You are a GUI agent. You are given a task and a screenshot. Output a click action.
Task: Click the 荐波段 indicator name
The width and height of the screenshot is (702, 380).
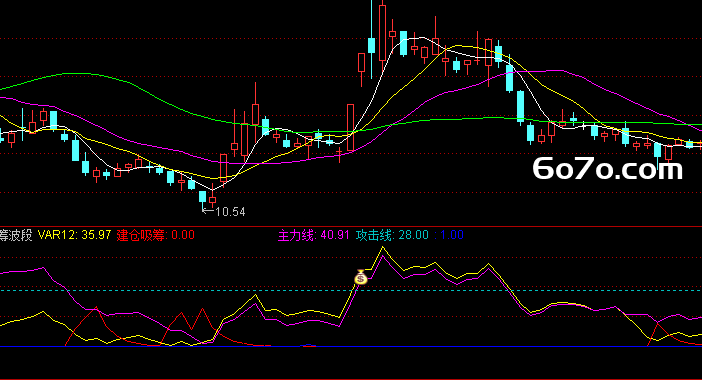16,235
